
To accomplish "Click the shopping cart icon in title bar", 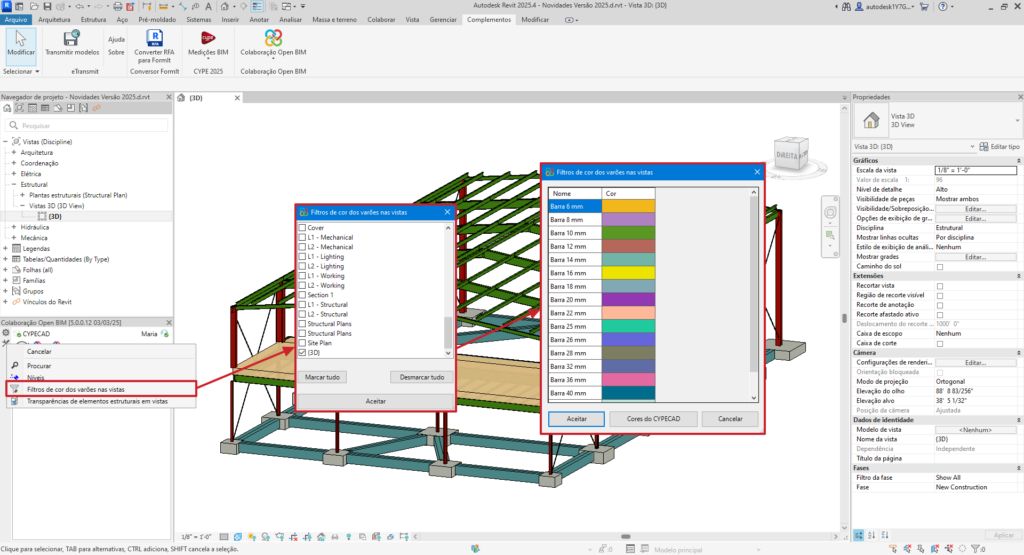I will click(924, 7).
